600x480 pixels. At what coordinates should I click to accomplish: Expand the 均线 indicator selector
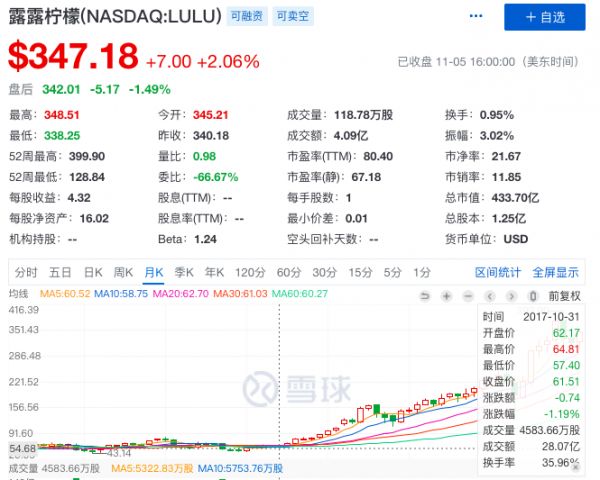tap(18, 294)
